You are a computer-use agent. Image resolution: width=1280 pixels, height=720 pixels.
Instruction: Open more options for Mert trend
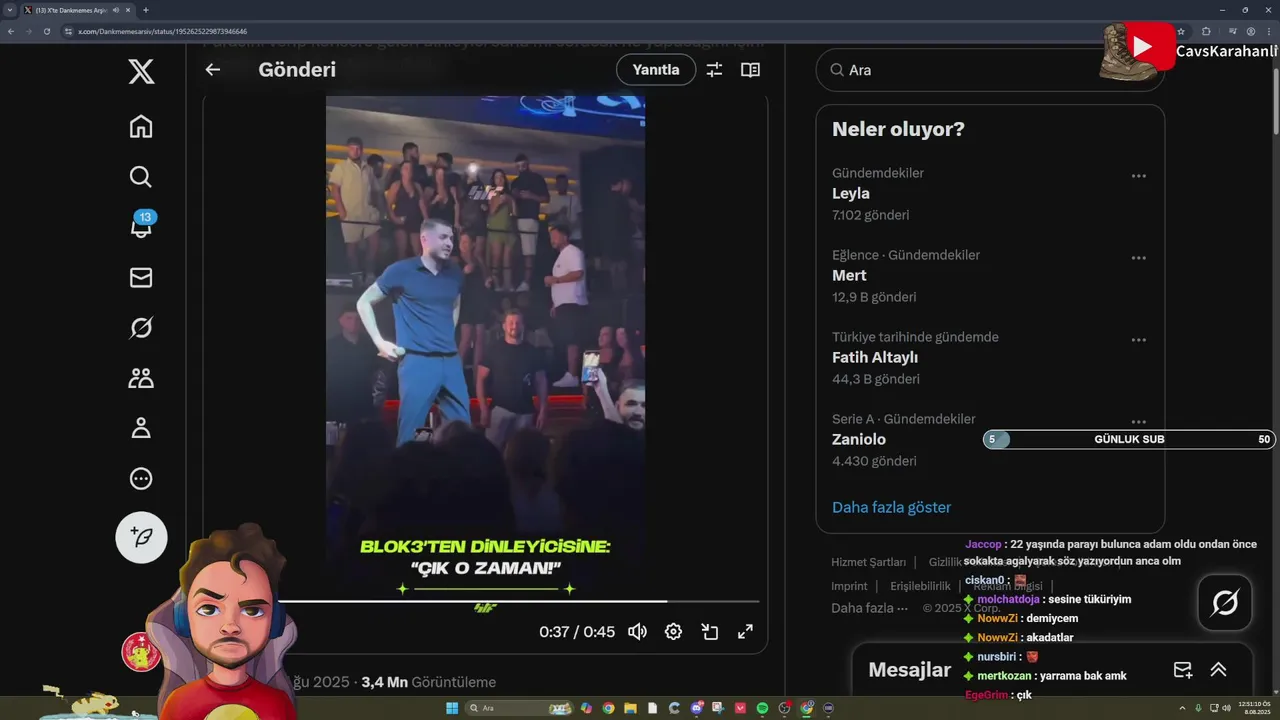coord(1139,258)
